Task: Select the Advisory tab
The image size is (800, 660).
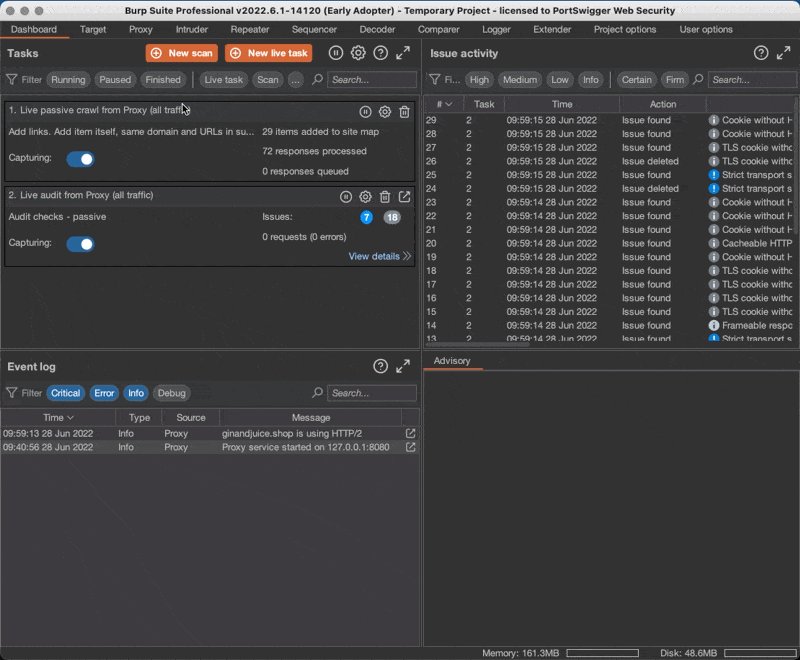Action: [x=452, y=361]
